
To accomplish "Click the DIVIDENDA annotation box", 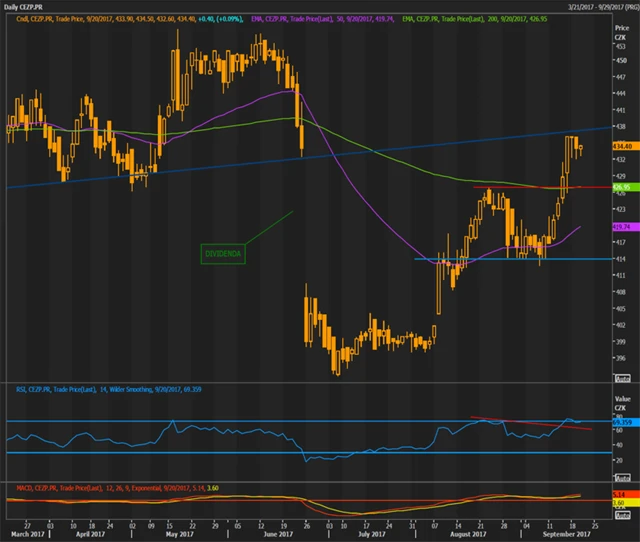I will coord(224,254).
